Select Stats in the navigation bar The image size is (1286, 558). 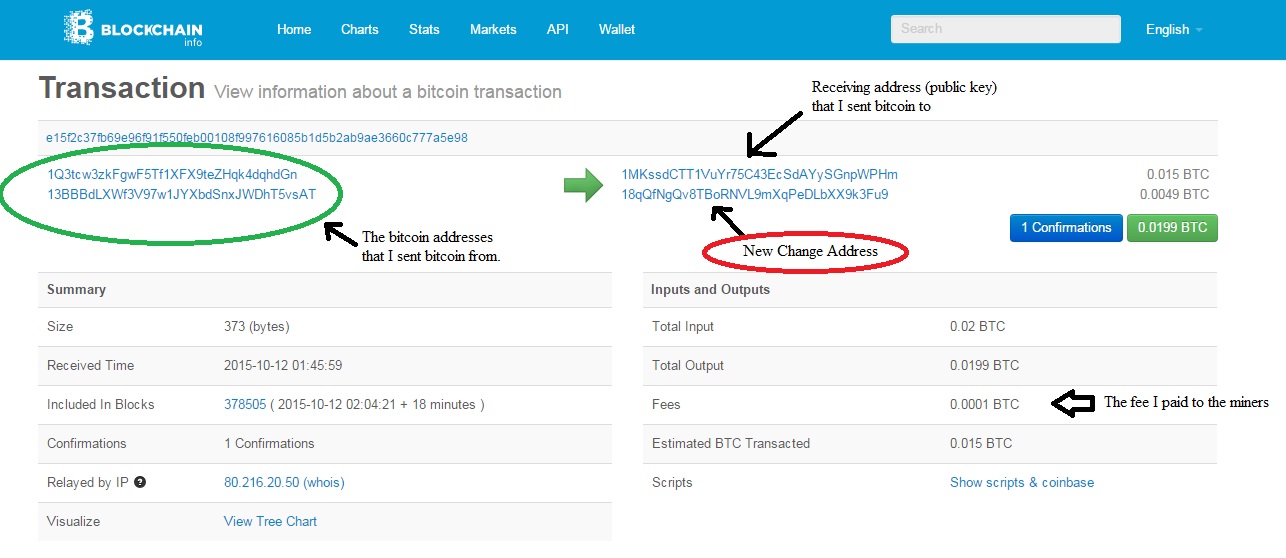tap(424, 29)
